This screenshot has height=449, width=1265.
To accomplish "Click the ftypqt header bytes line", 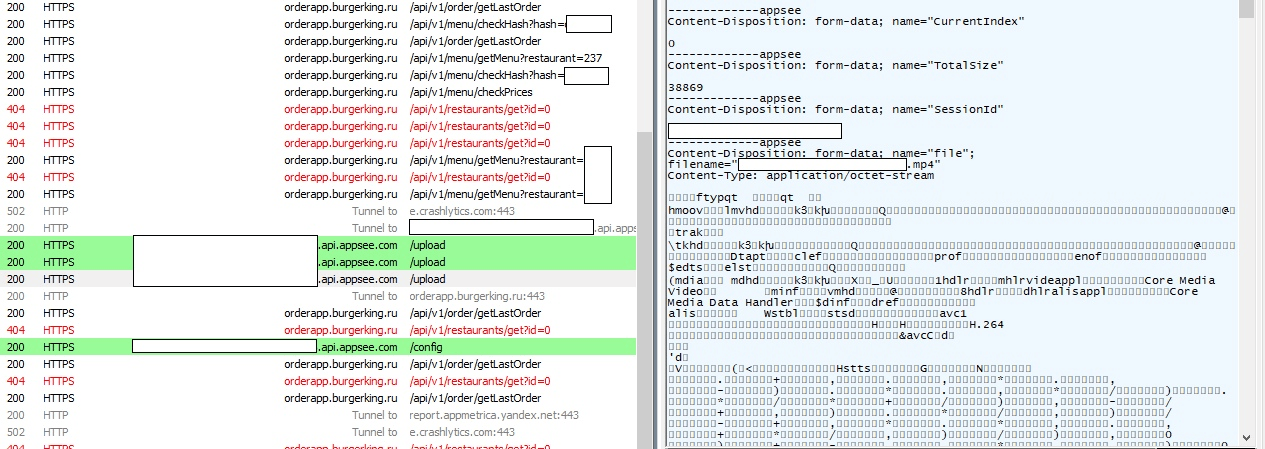I will point(745,197).
